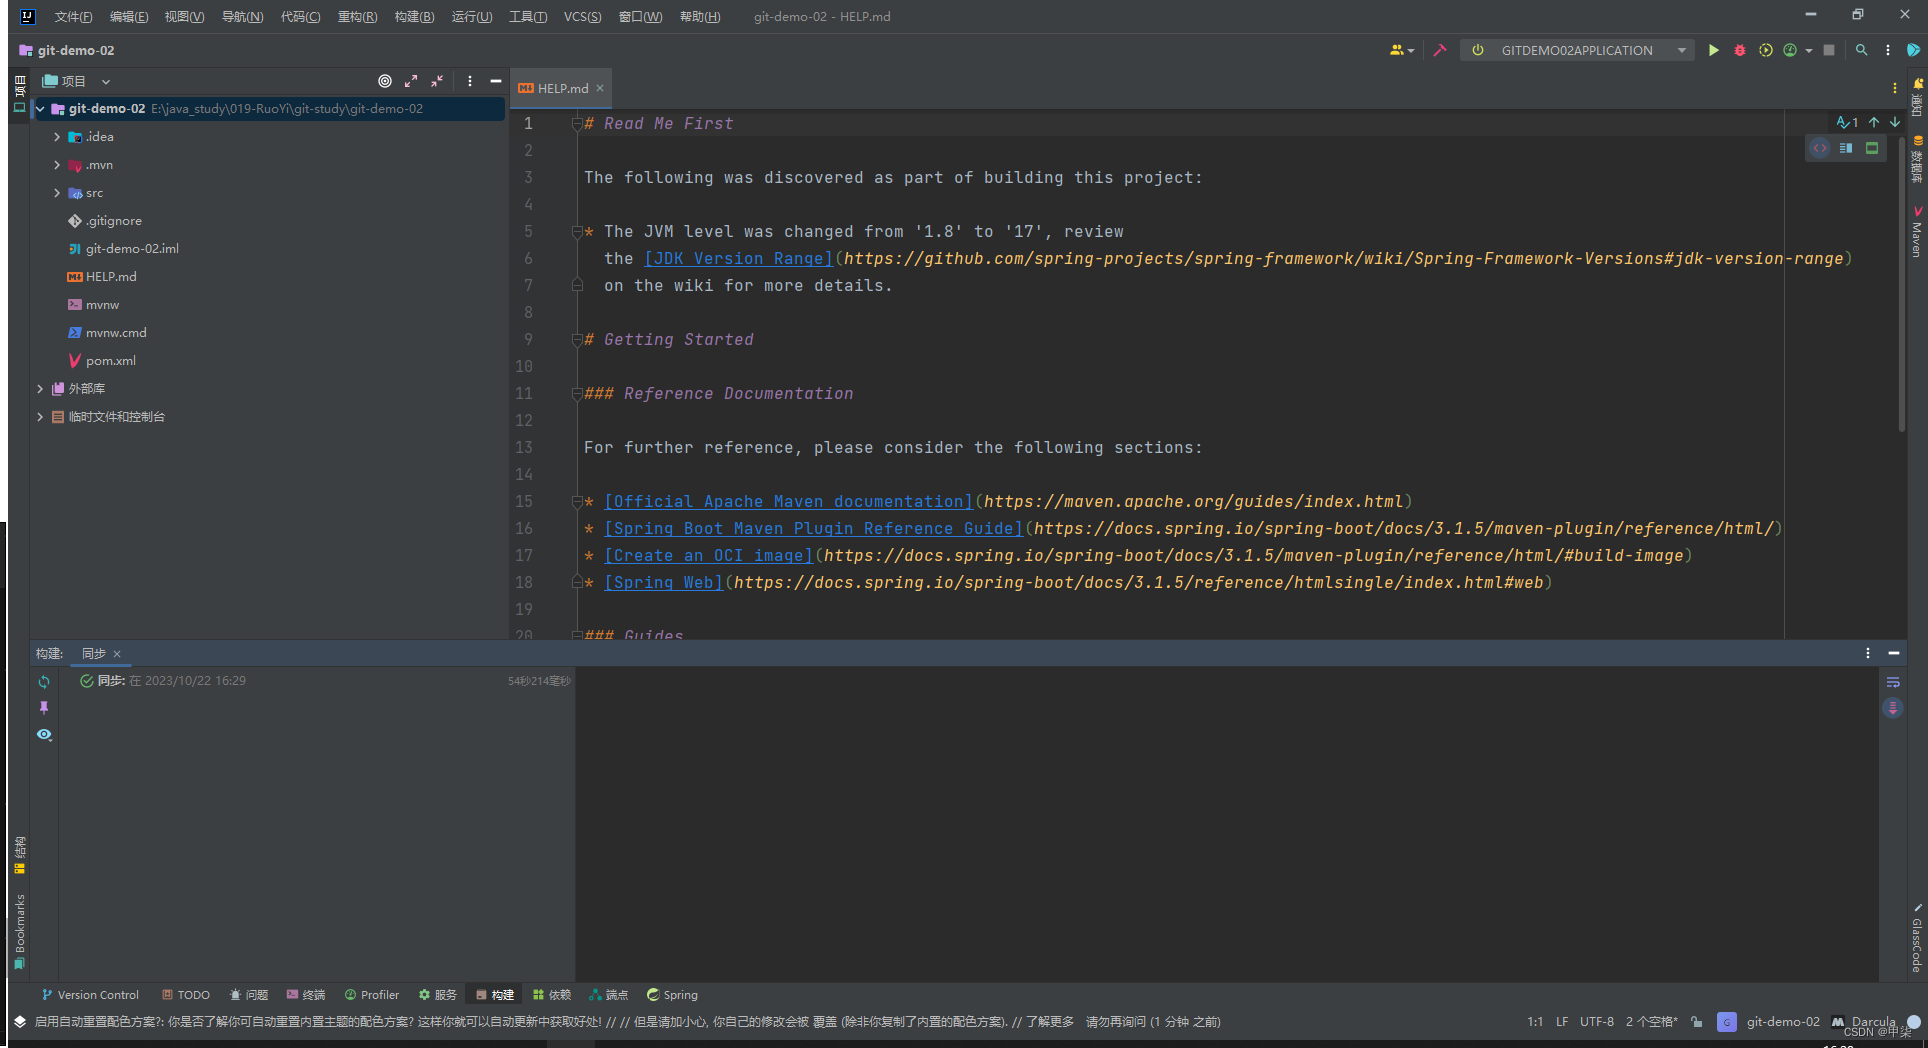Screen dimensions: 1928x1048
Task: Open main toolbar more-options dots
Action: click(x=1888, y=50)
